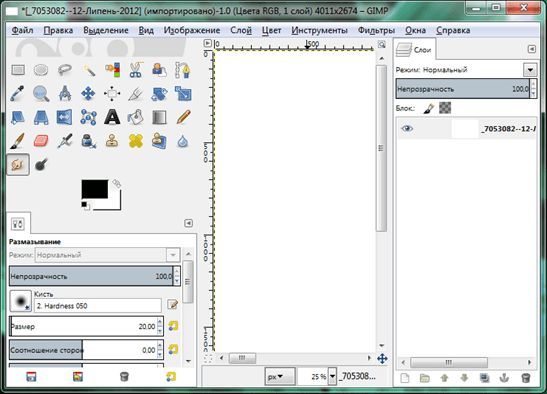This screenshot has width=547, height=394.
Task: Select the Perspective tool
Action: click(x=41, y=117)
